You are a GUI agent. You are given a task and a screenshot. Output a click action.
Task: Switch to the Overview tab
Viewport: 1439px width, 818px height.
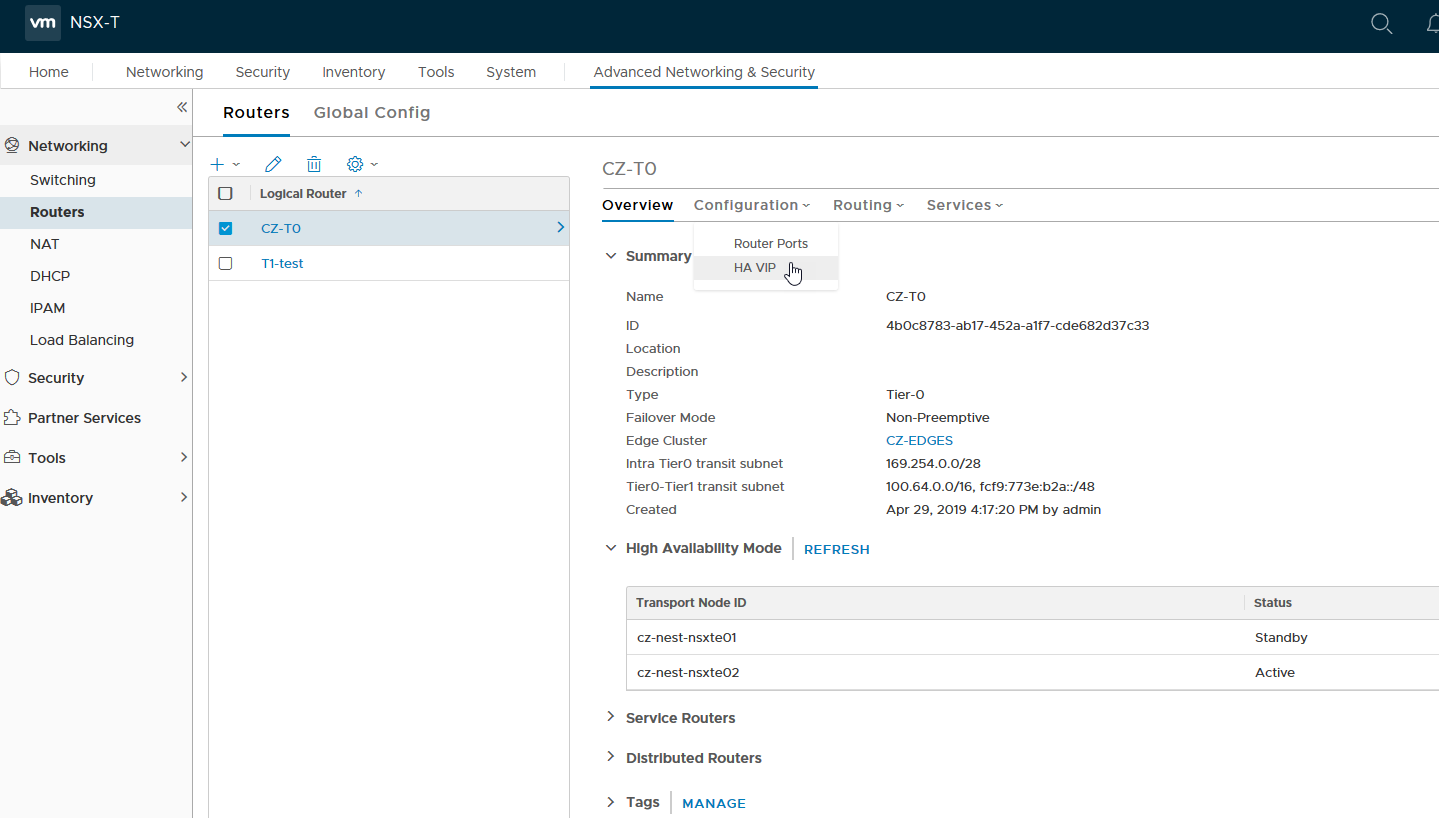tap(637, 205)
